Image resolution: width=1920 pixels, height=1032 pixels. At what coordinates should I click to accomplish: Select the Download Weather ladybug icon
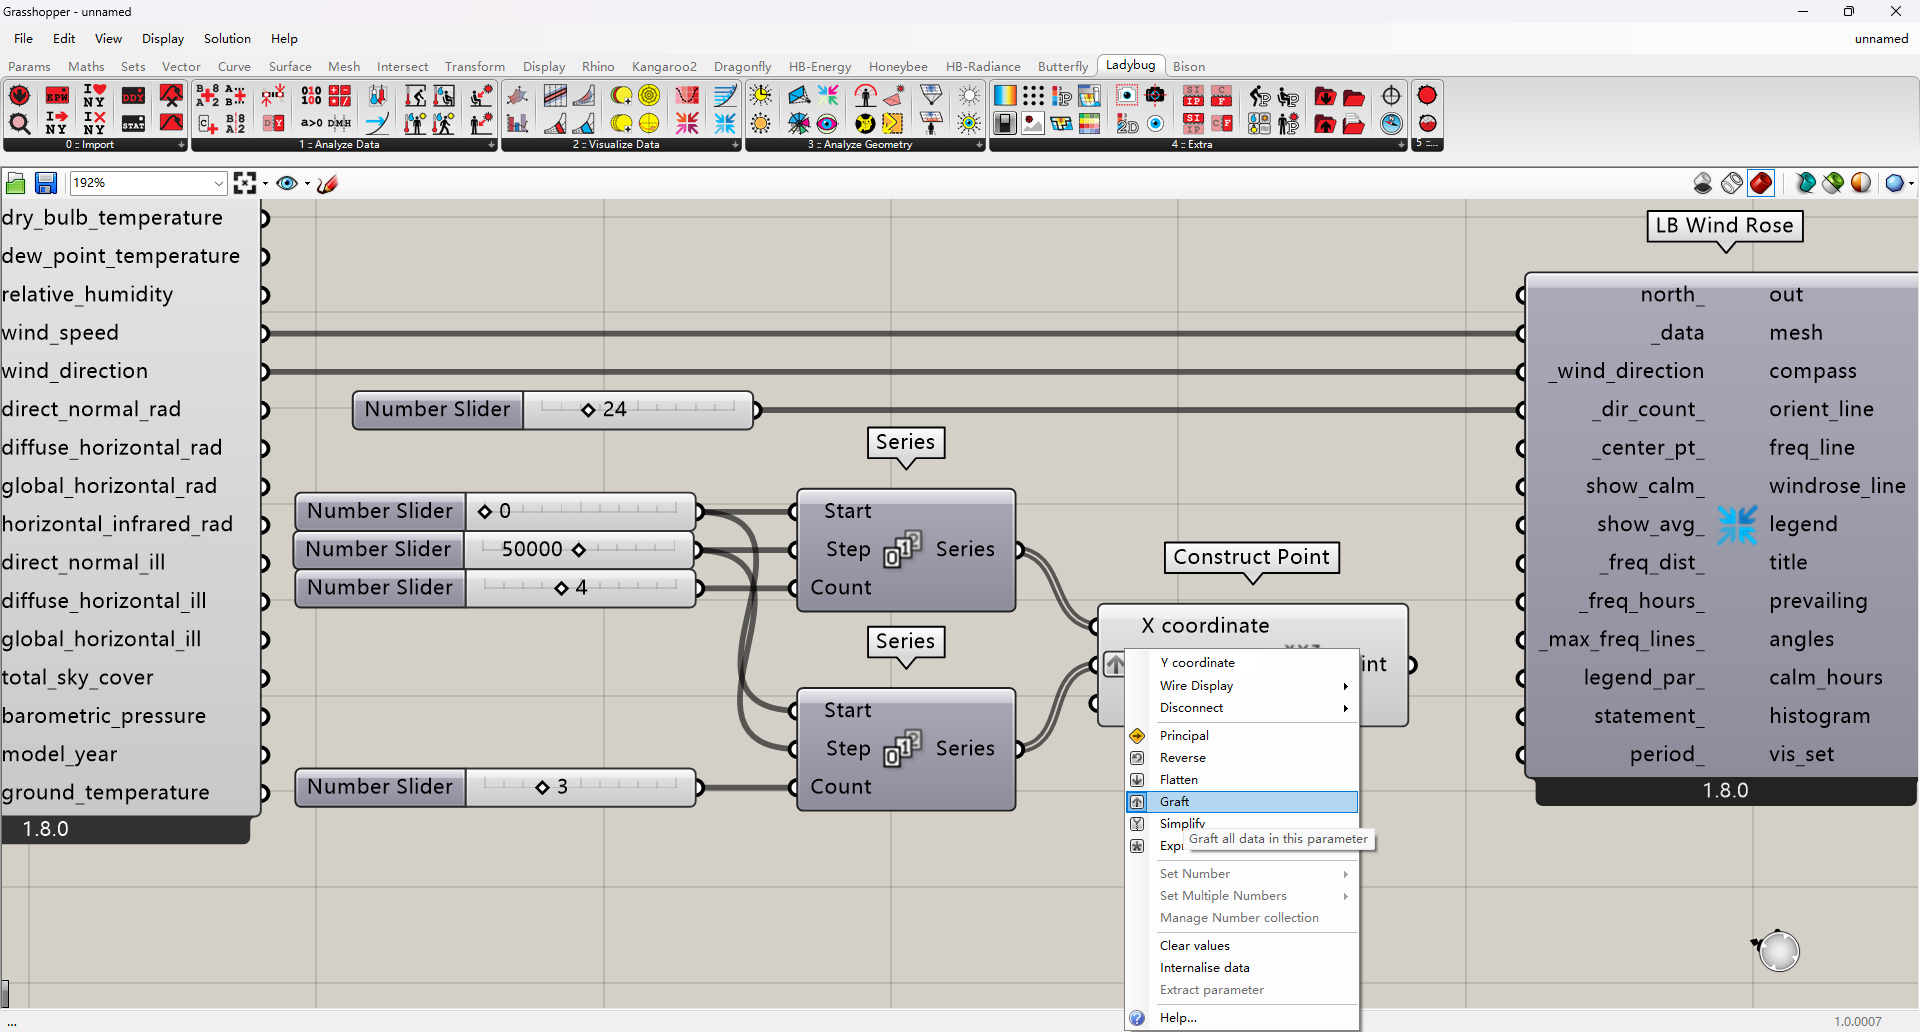(x=19, y=96)
